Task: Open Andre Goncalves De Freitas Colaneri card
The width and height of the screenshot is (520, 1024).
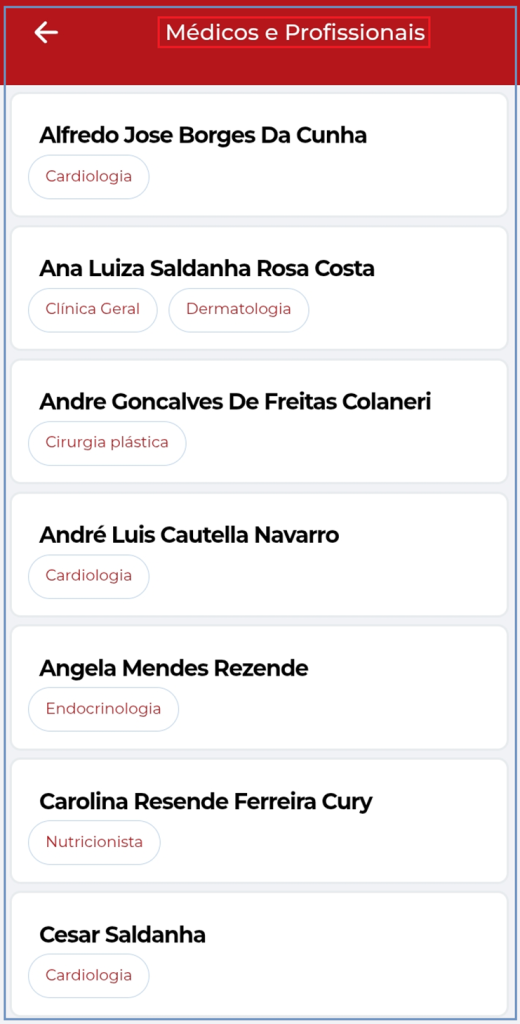Action: [259, 421]
